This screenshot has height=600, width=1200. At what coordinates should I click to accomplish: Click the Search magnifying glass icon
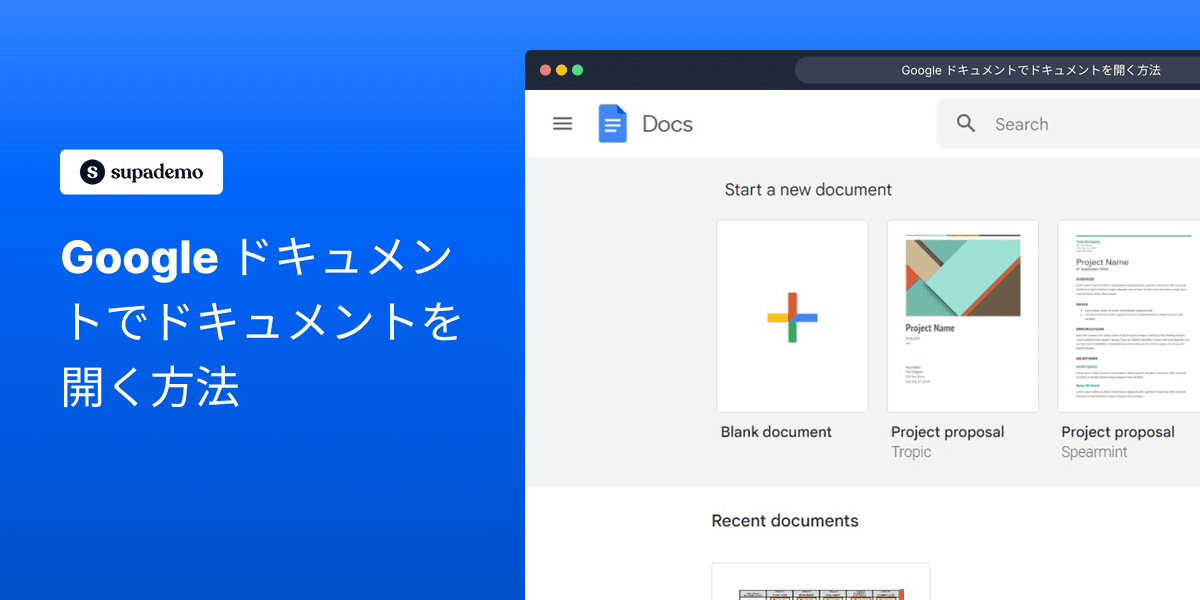[965, 123]
